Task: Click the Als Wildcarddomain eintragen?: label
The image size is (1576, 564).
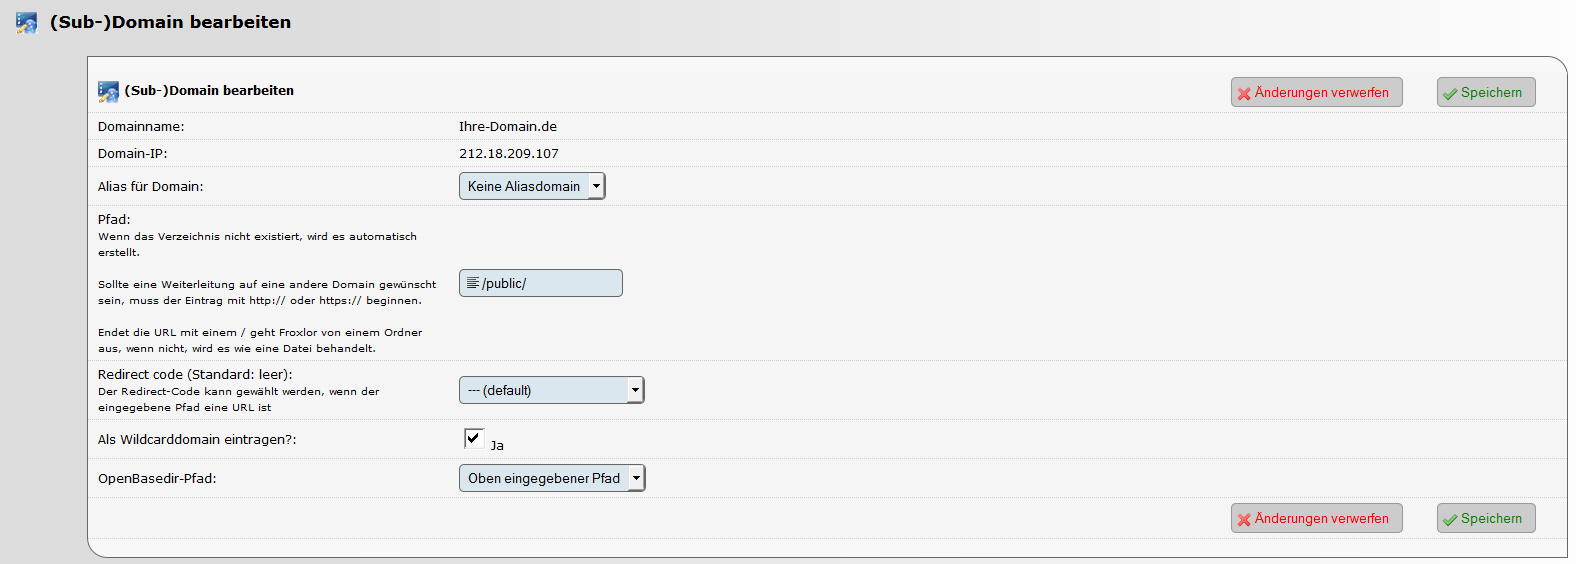Action: (197, 440)
